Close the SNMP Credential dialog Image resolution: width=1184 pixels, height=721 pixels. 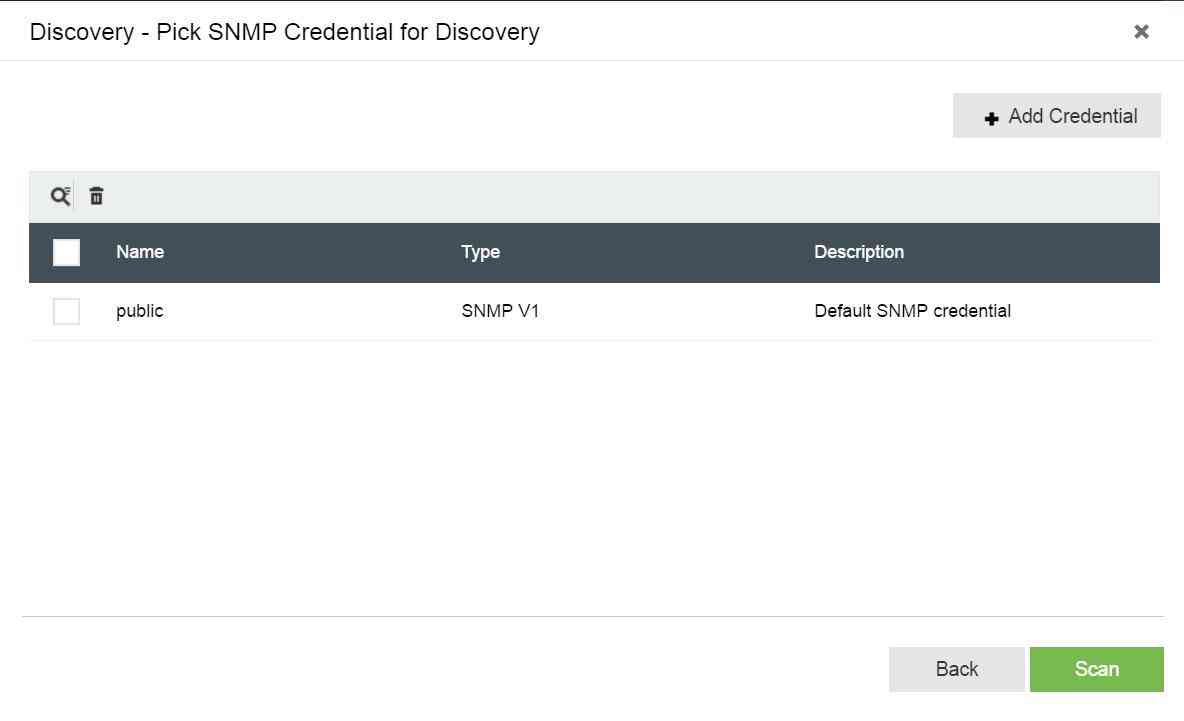point(1141,32)
